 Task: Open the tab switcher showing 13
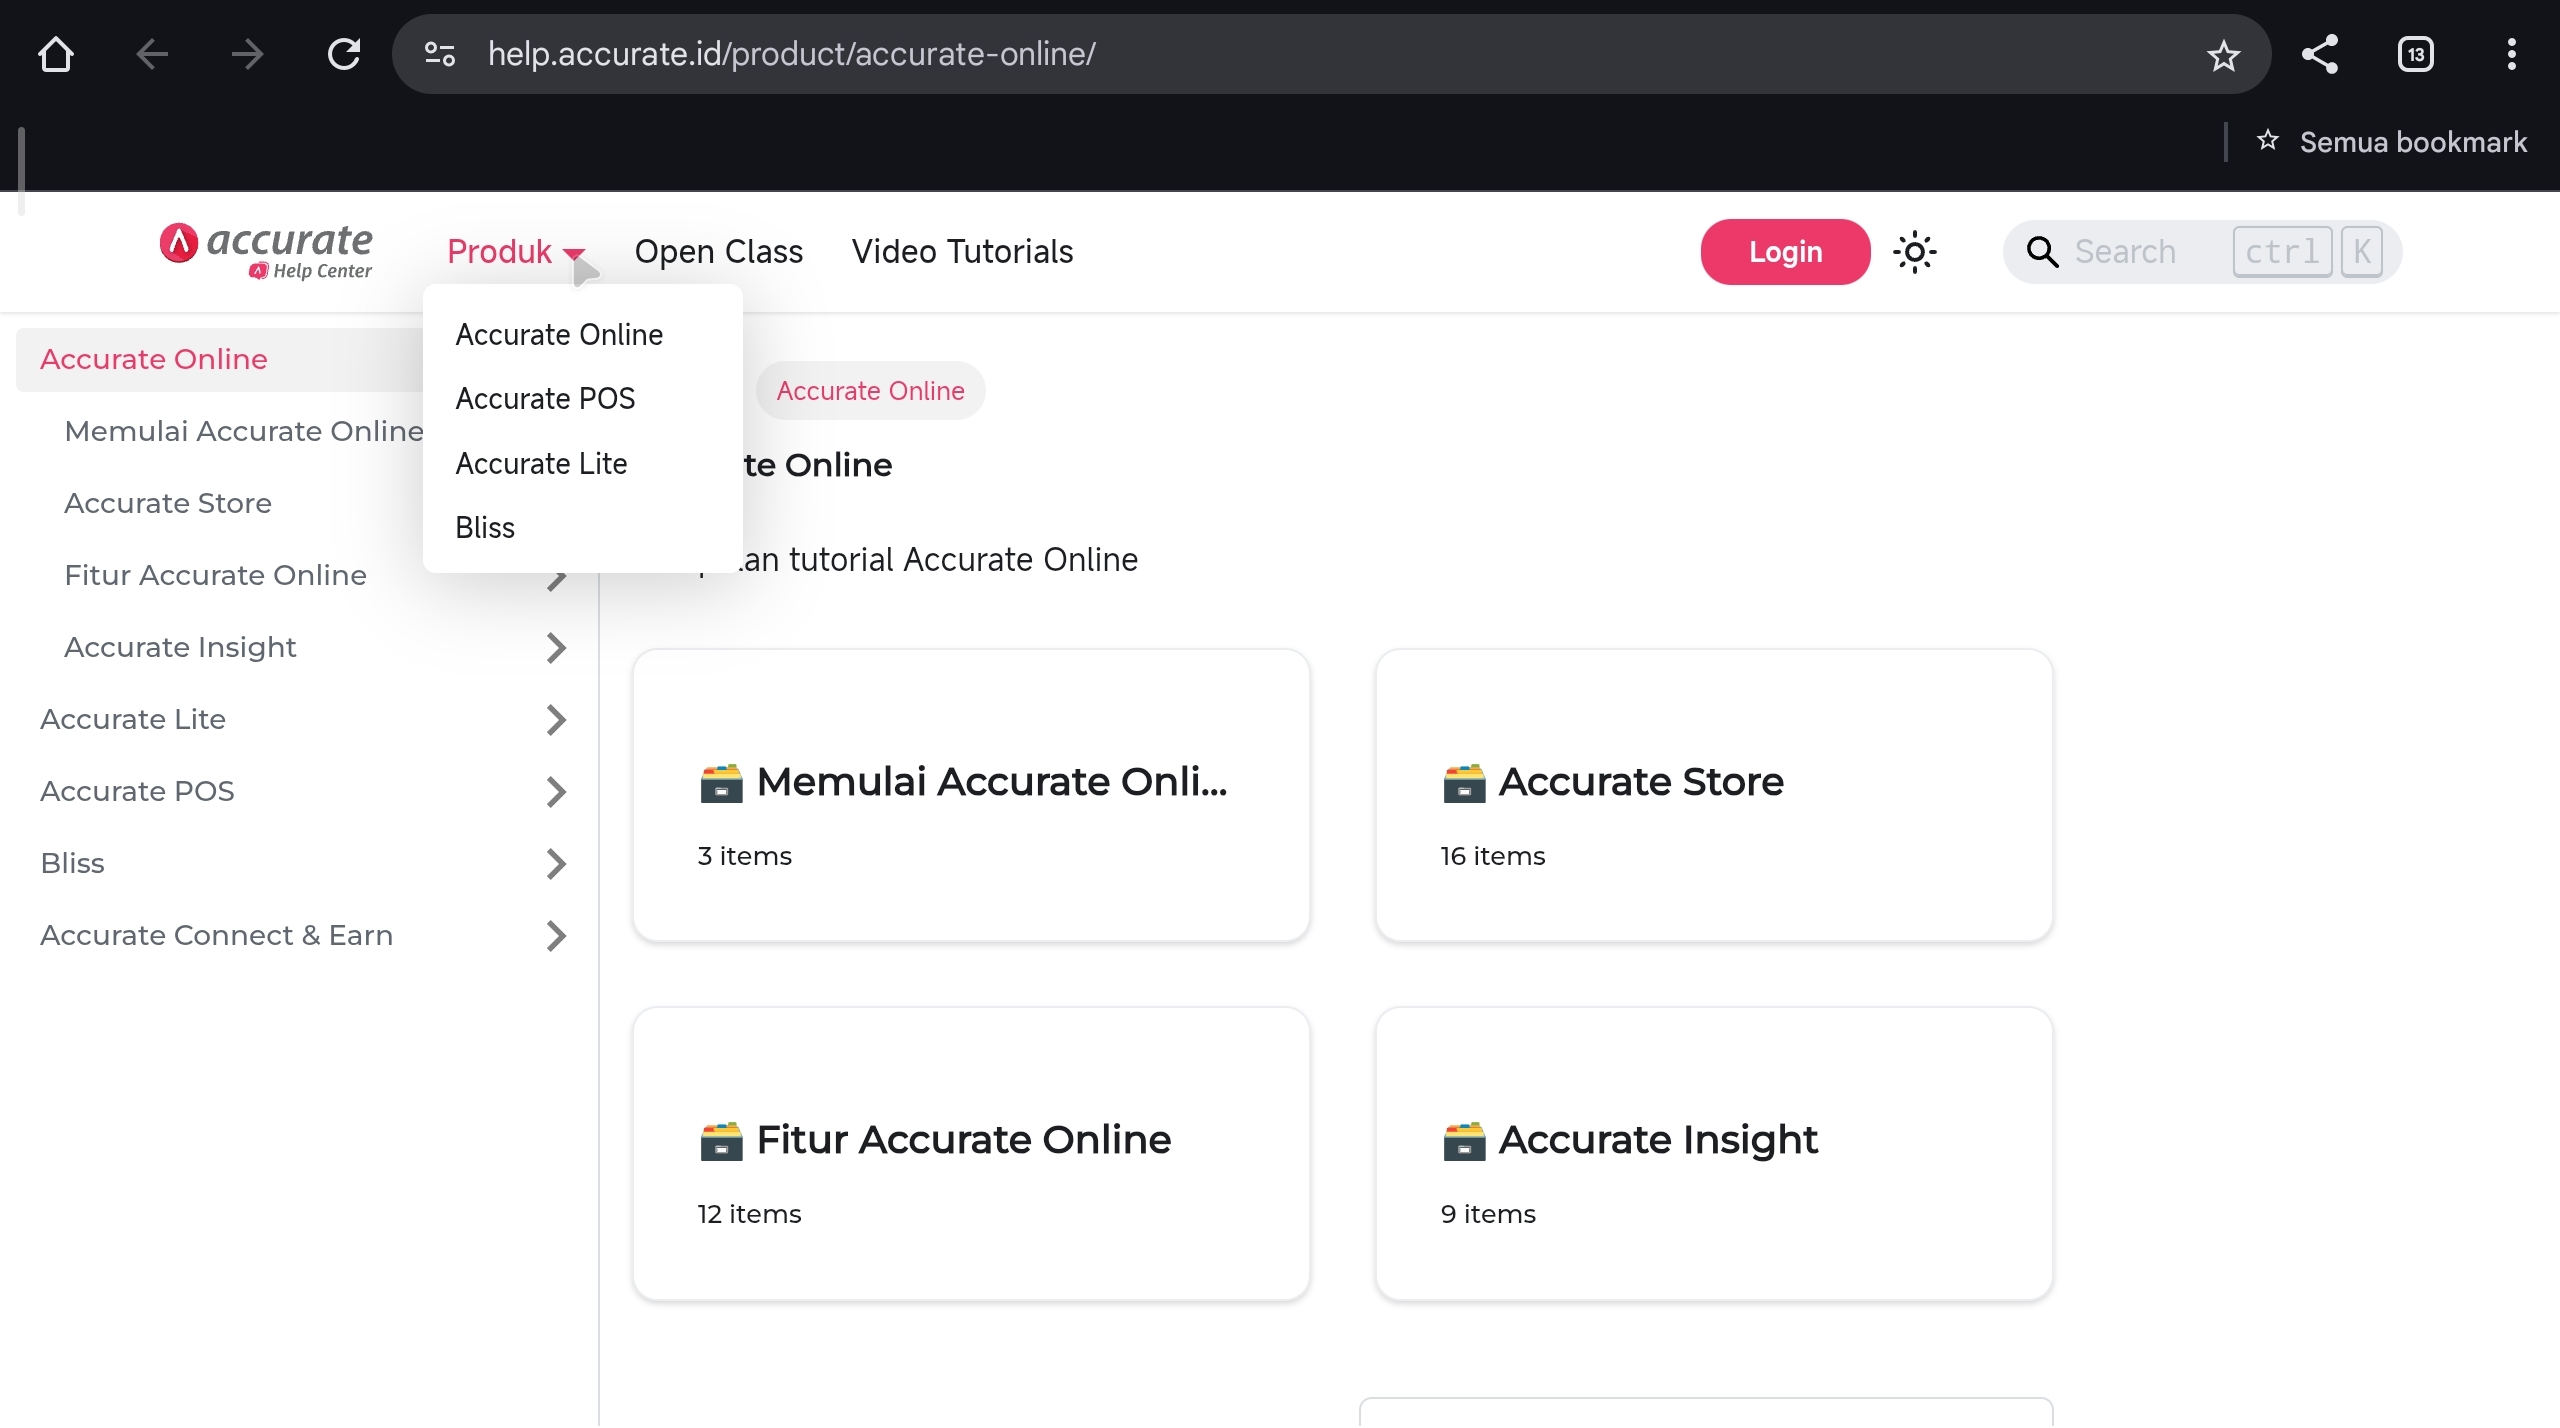click(2415, 54)
